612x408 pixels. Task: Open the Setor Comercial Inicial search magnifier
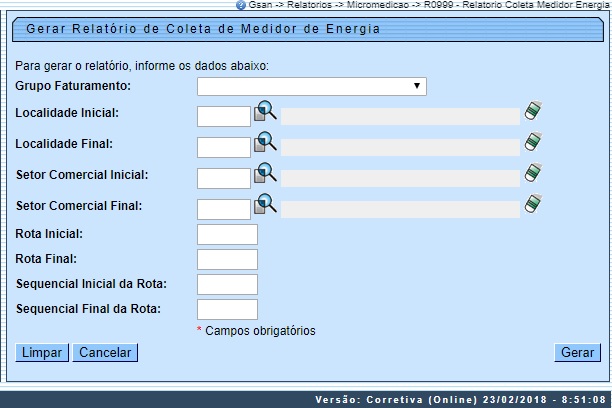pos(265,174)
